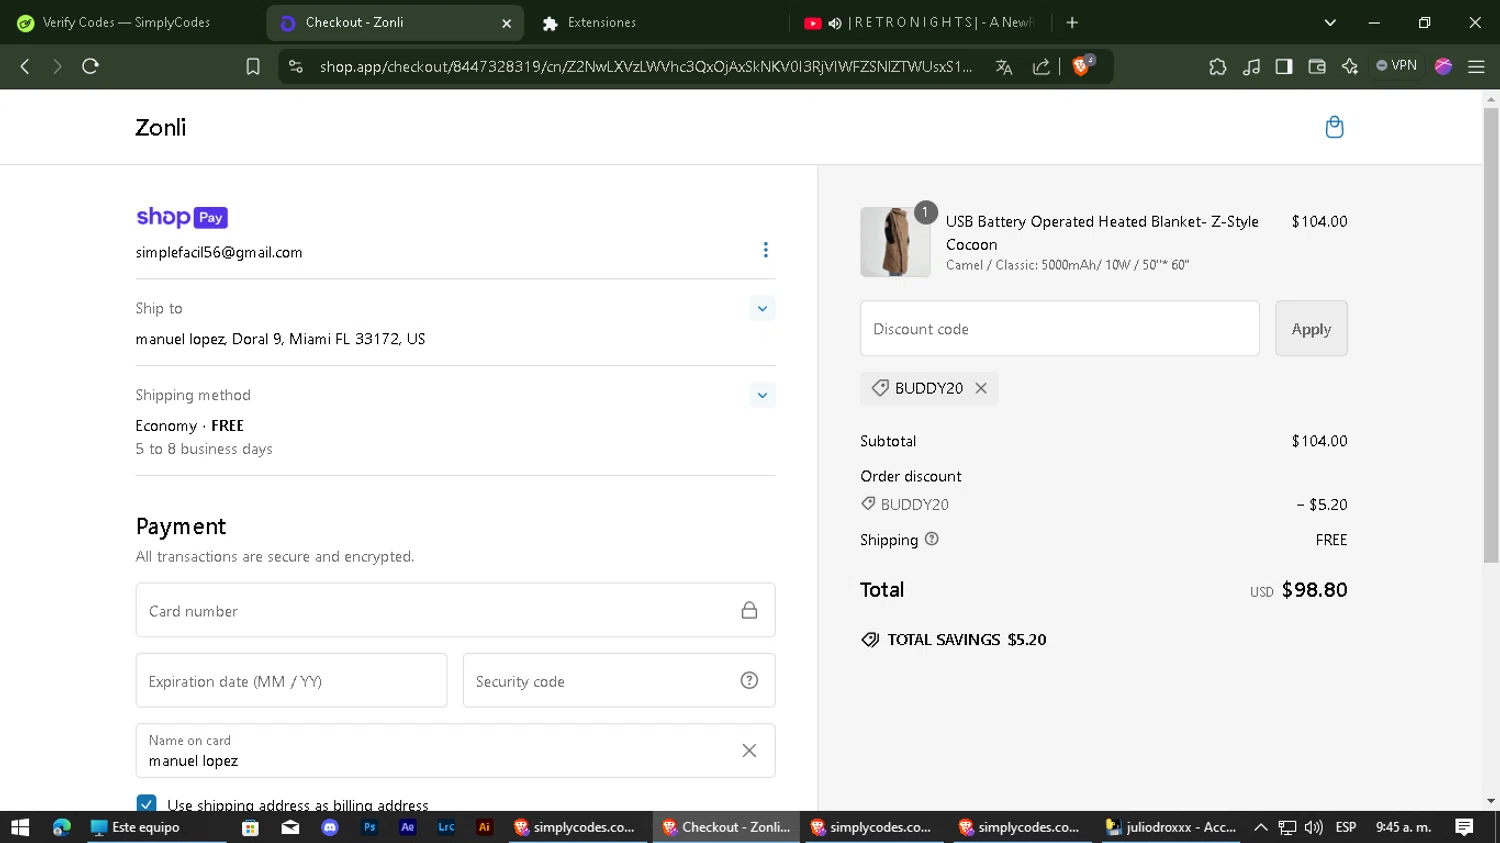Click the card number lock icon
Image resolution: width=1500 pixels, height=843 pixels.
749,610
